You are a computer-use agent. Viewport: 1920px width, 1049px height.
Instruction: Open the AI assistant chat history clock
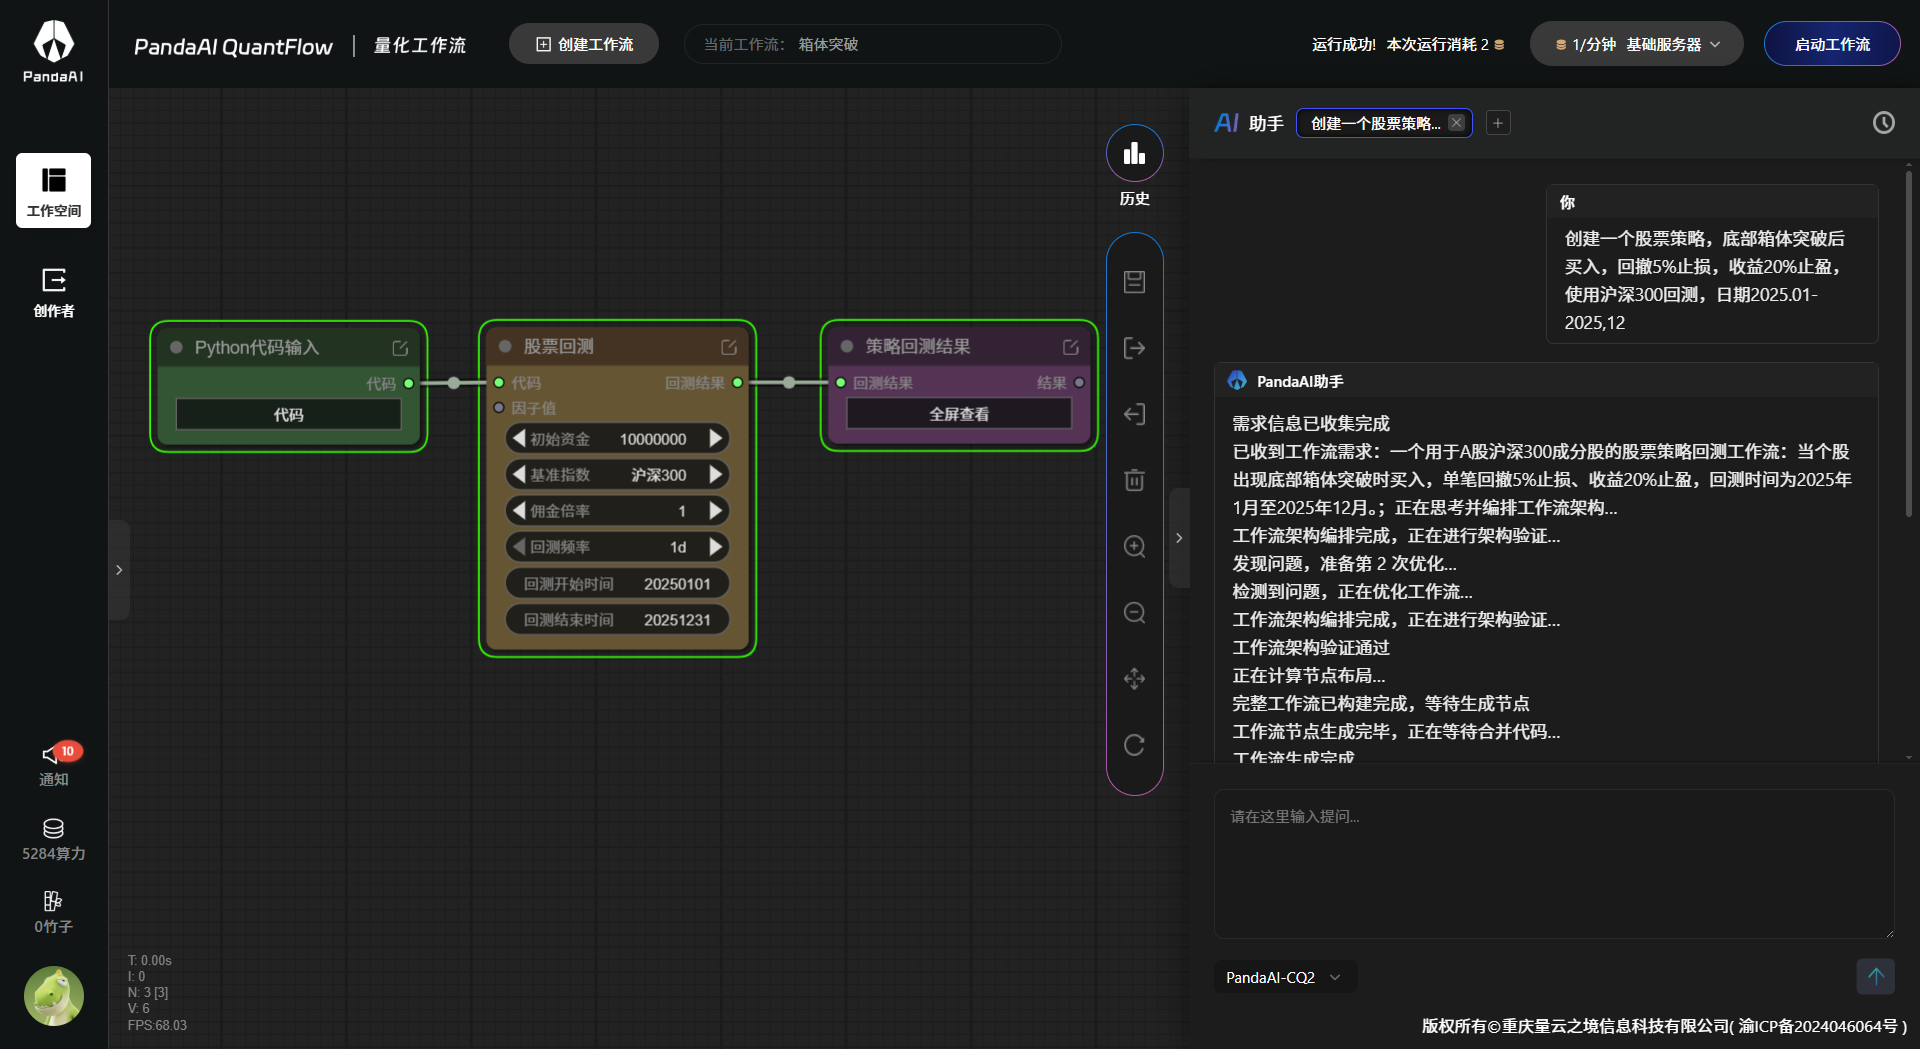[x=1883, y=123]
